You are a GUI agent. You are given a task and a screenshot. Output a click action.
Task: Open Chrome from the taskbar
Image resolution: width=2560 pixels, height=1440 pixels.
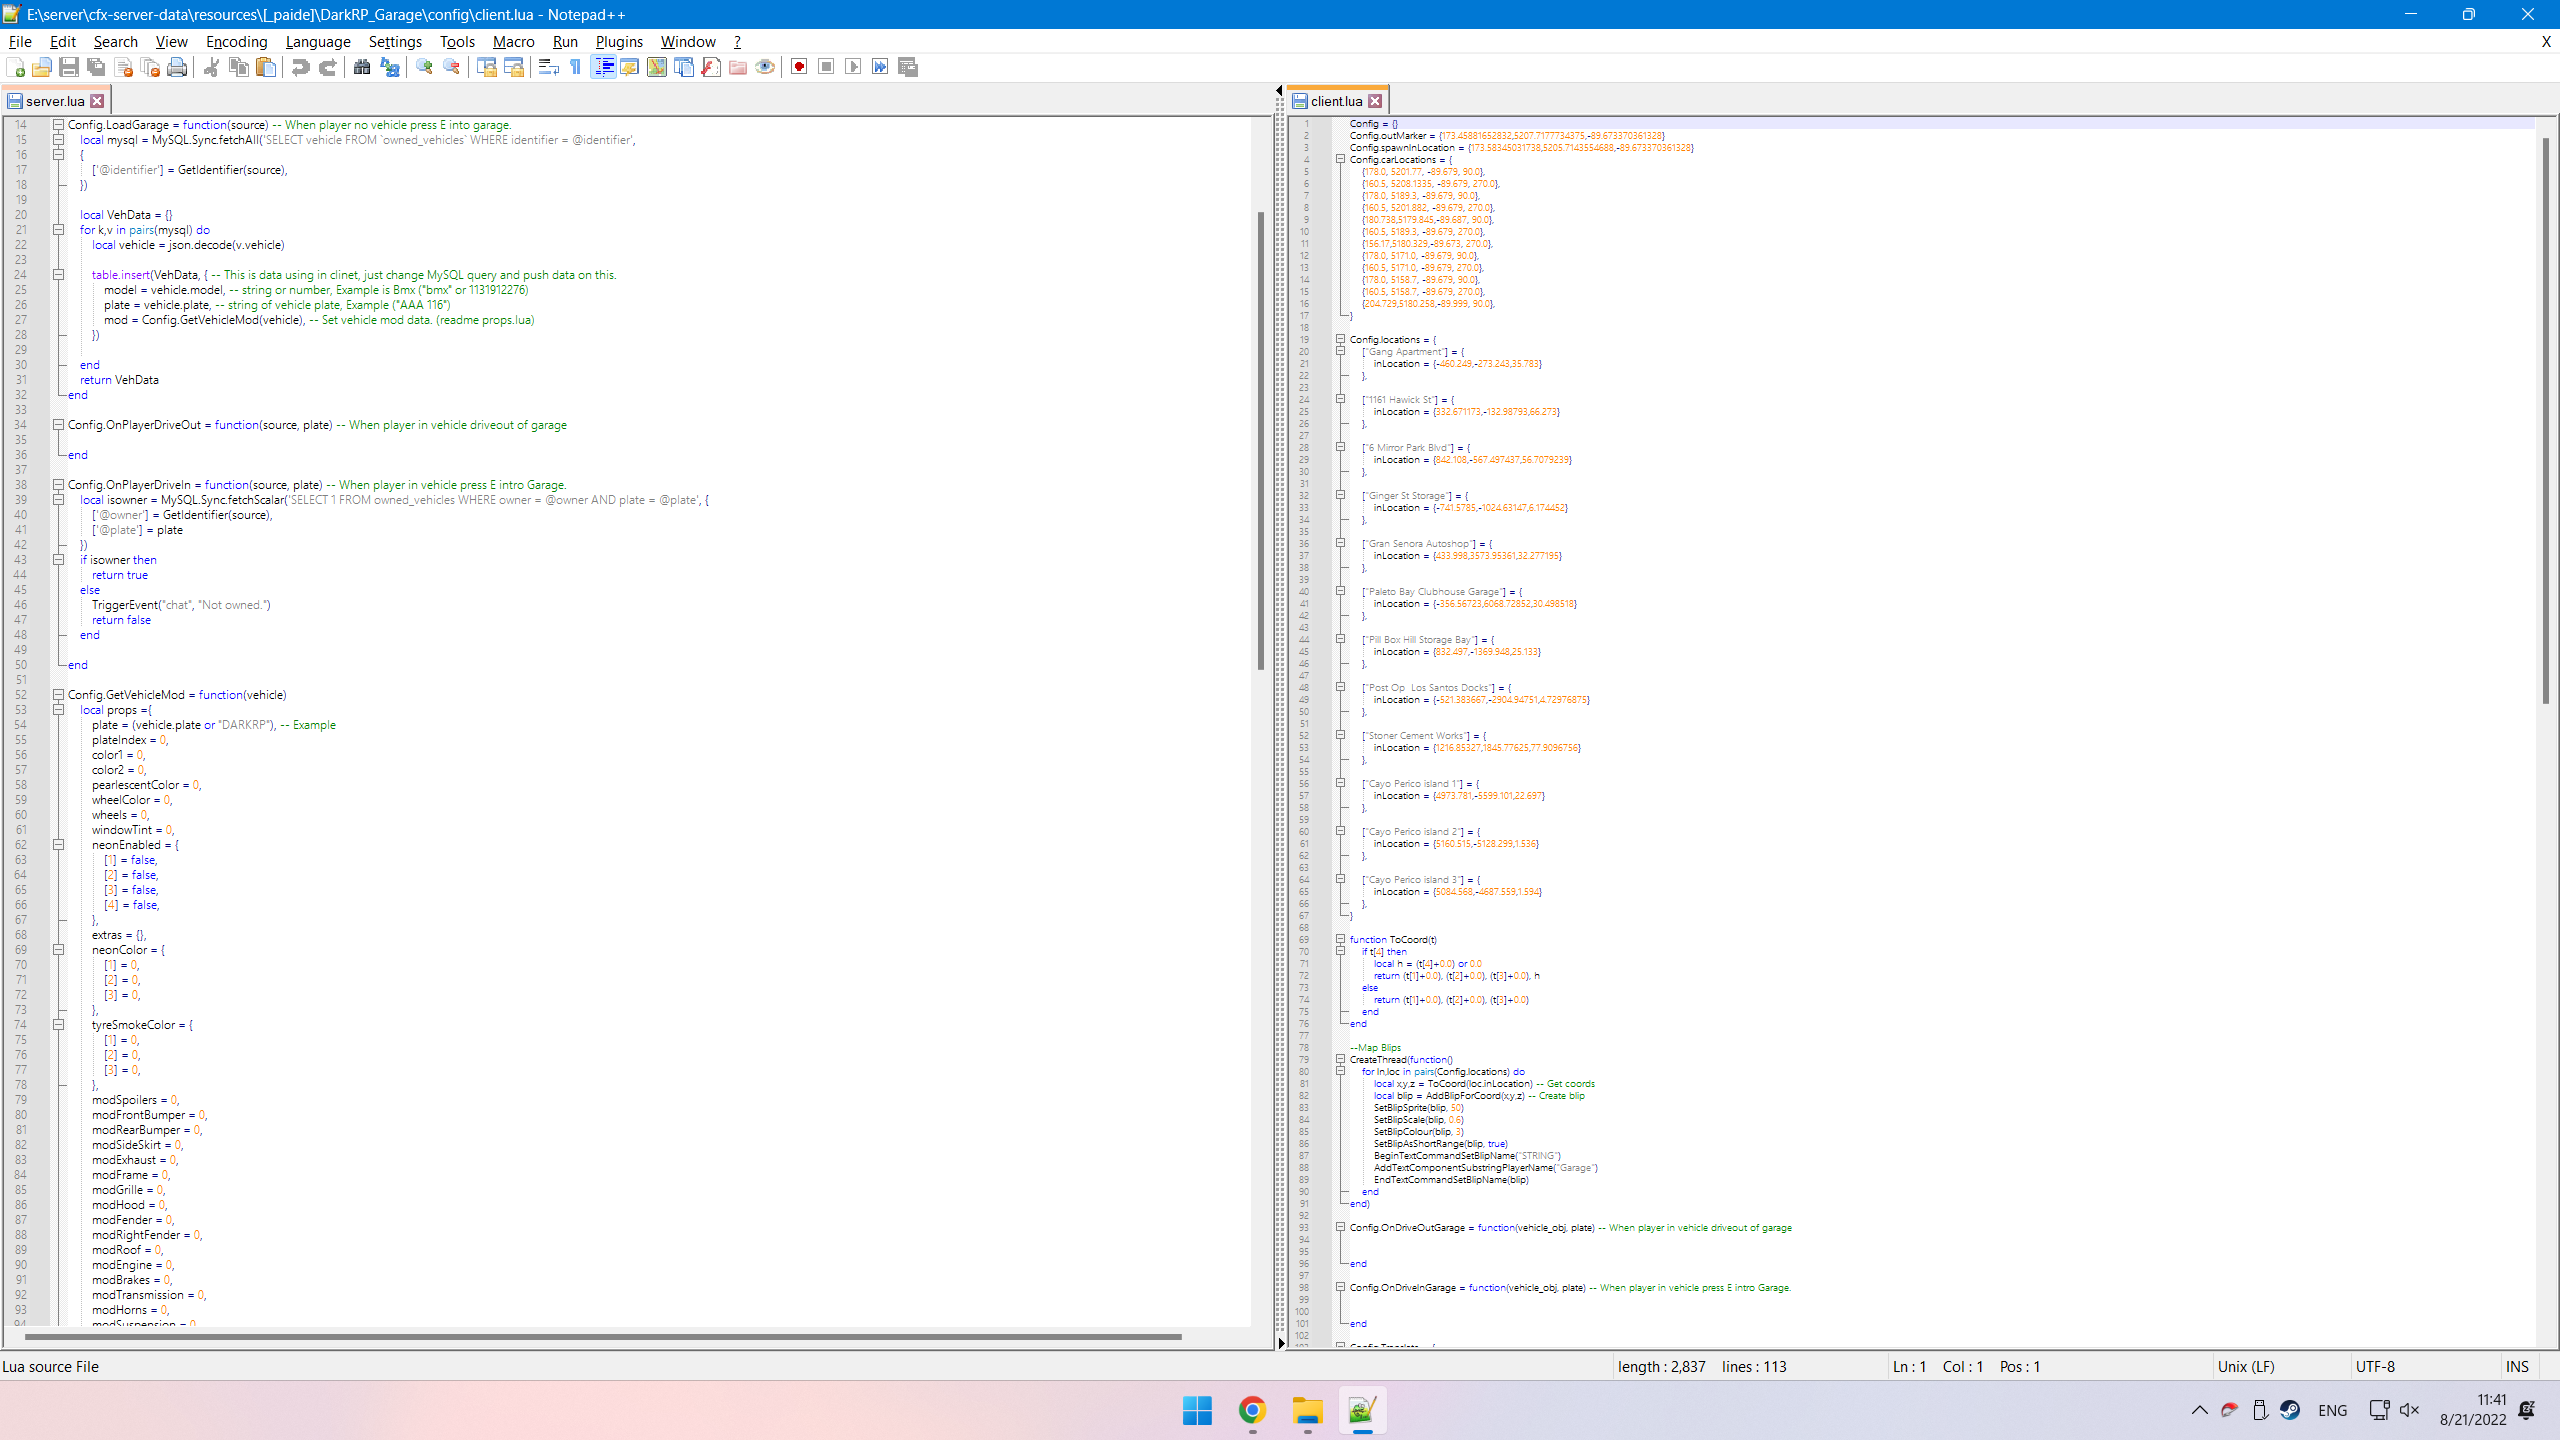click(1252, 1411)
